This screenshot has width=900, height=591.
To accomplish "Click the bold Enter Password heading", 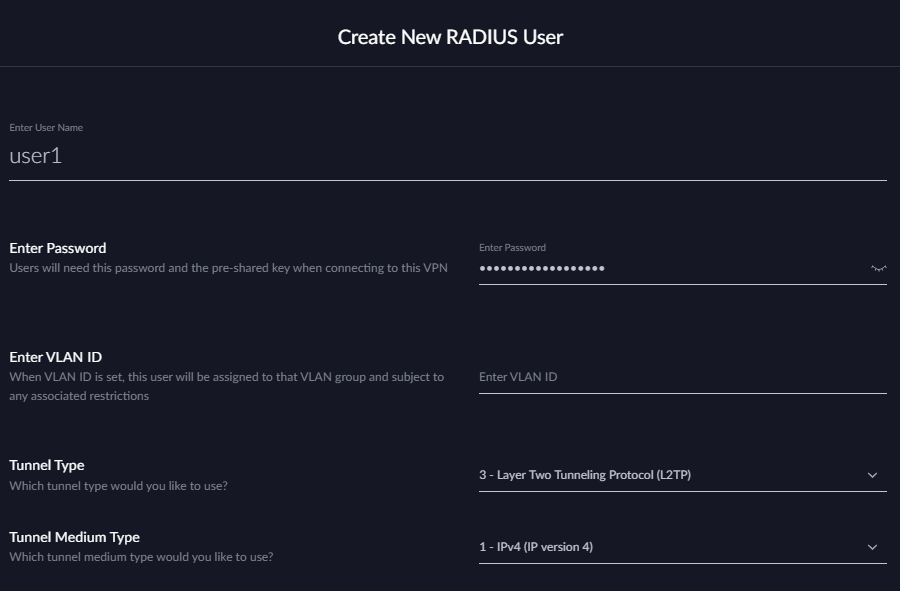I will [x=58, y=248].
